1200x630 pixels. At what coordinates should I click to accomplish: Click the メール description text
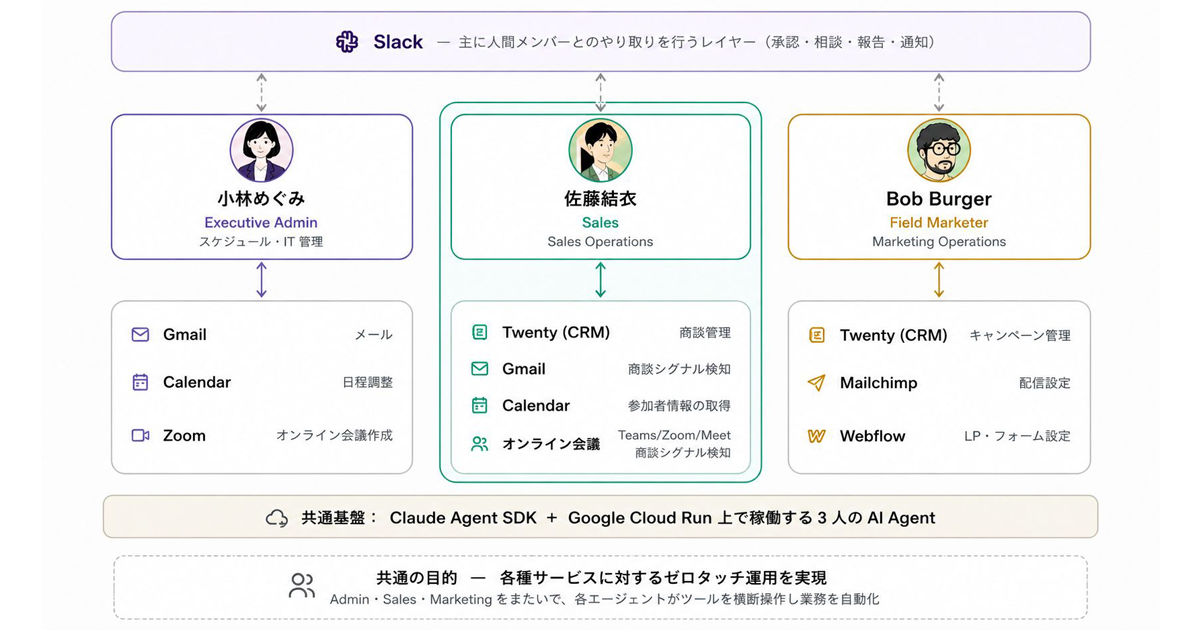point(373,335)
